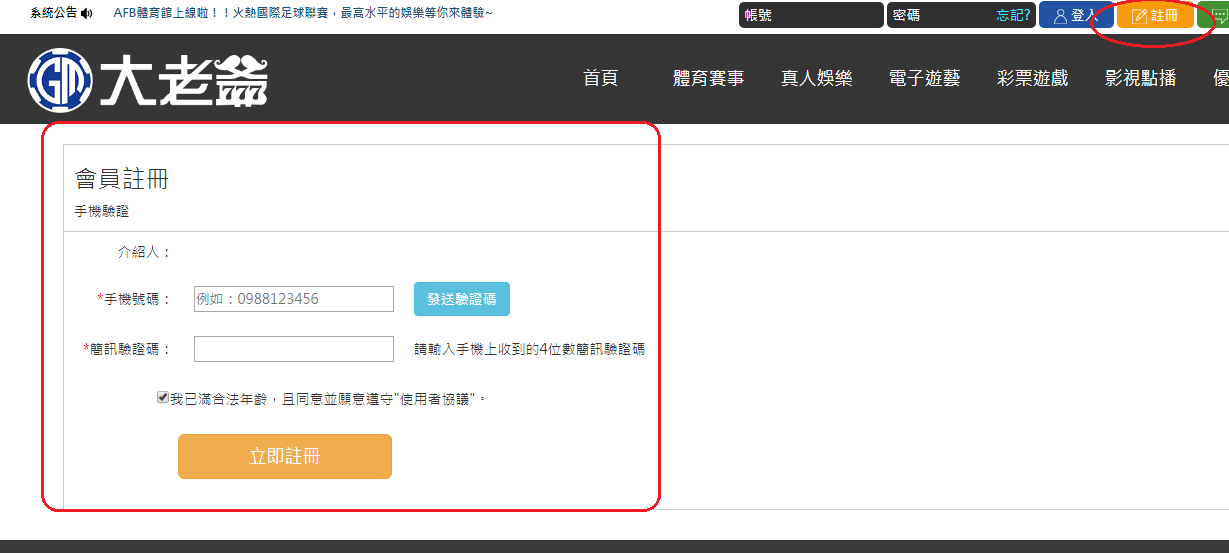Select the 影視點播 navigation item

[x=1140, y=78]
